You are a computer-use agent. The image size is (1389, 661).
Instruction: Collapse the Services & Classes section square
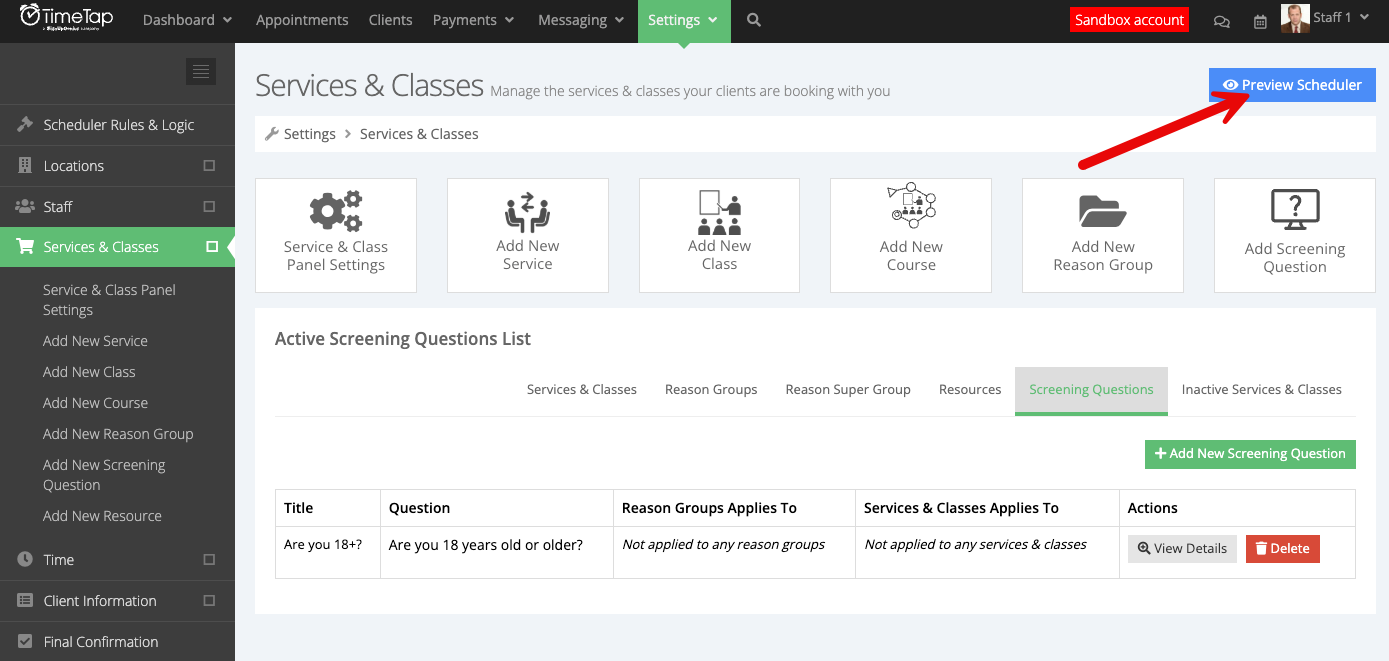click(211, 246)
